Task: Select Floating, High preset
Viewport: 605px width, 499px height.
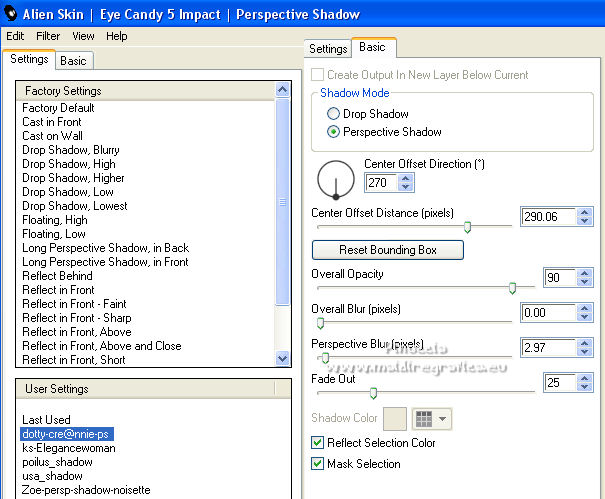Action: 55,220
